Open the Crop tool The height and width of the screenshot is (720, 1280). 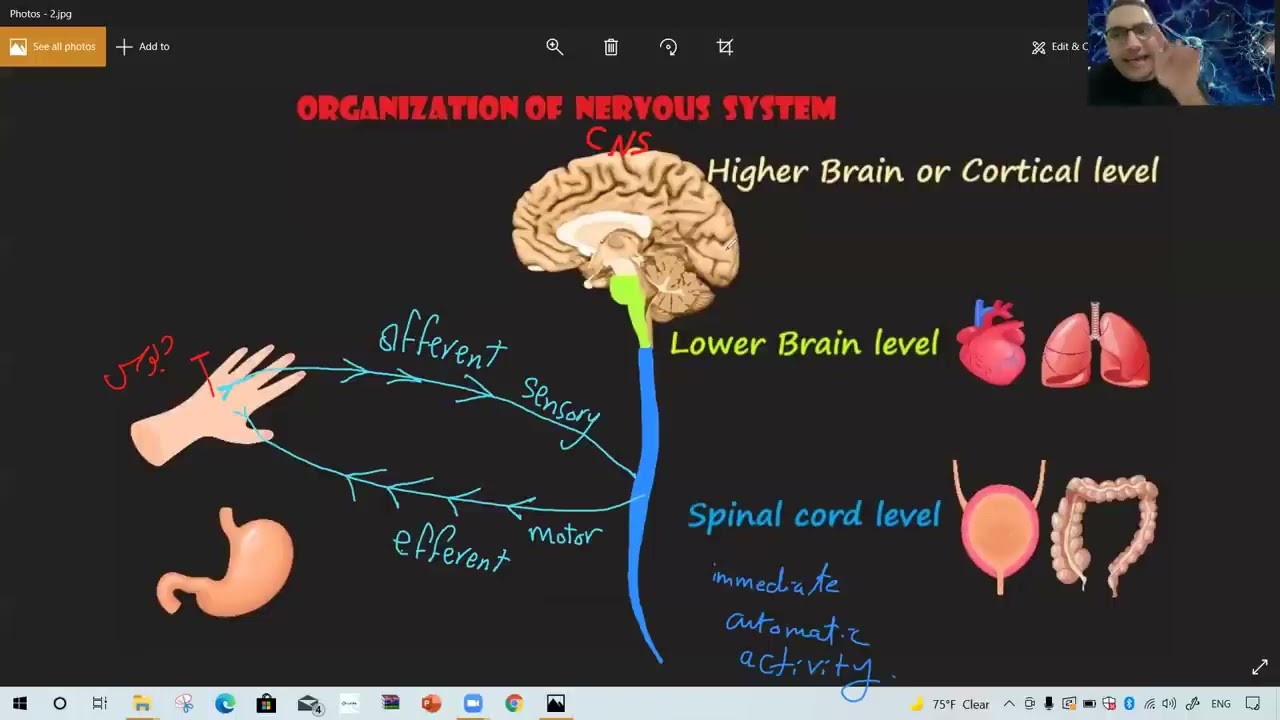[725, 47]
